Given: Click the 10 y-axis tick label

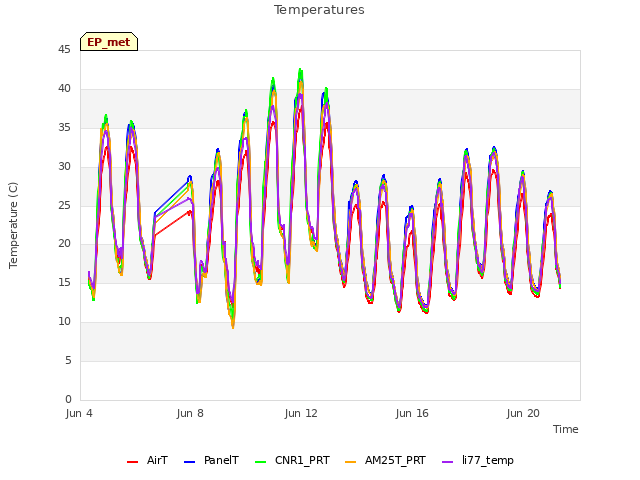Looking at the screenshot, I should point(64,322).
